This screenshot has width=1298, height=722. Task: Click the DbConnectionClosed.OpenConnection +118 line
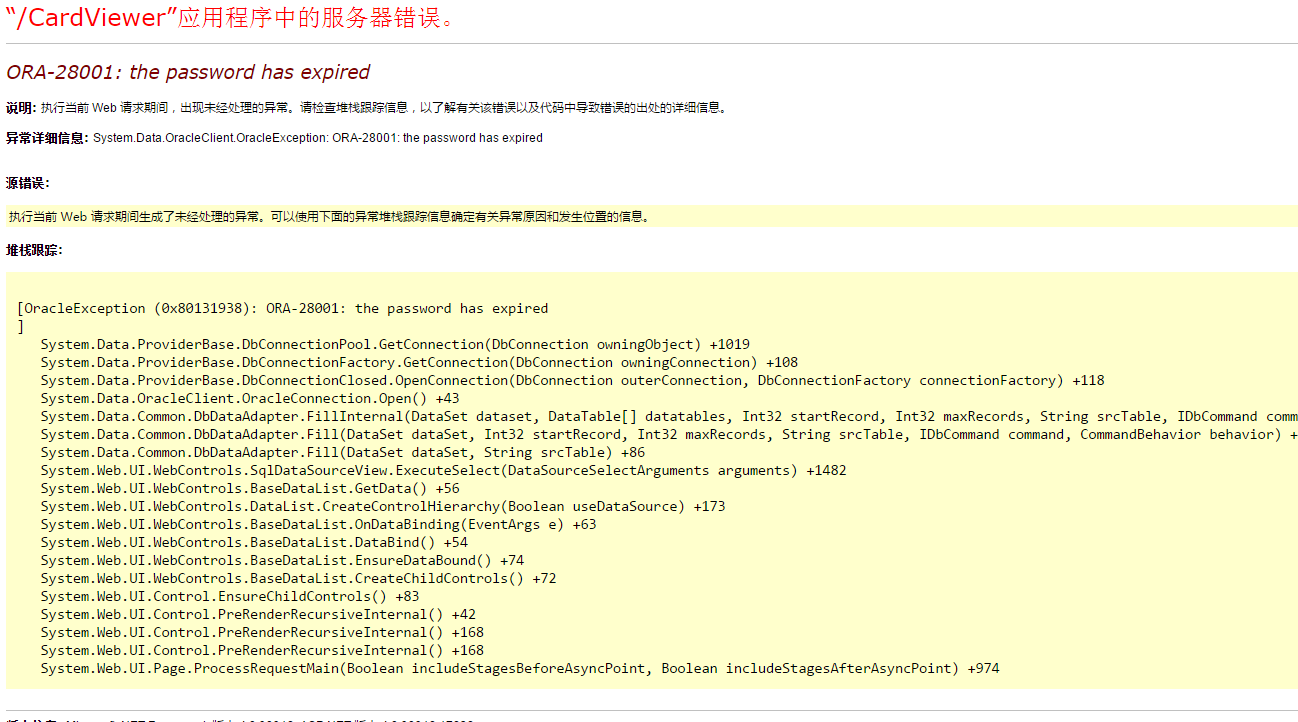coord(572,380)
